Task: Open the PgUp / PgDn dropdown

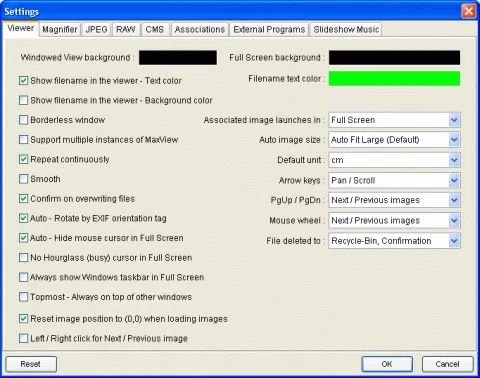Action: (x=394, y=200)
